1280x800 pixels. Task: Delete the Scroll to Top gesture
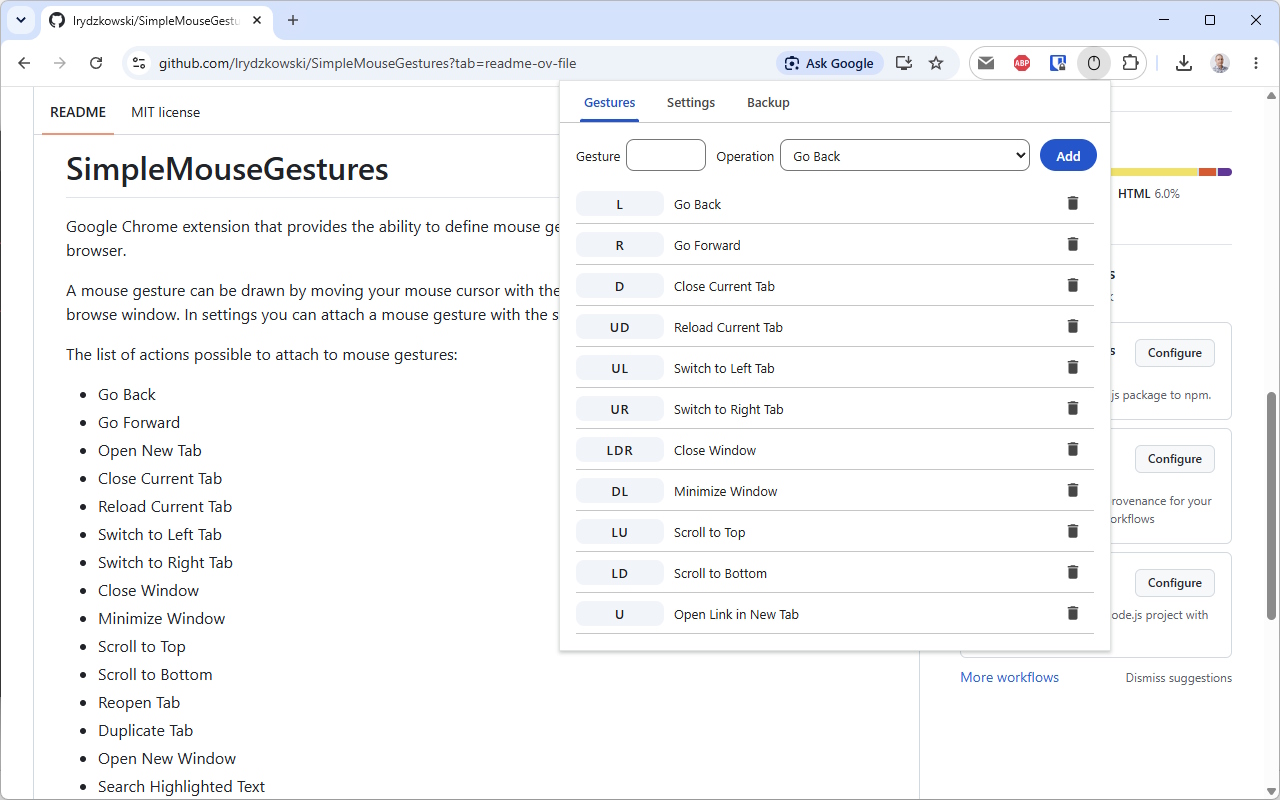point(1073,531)
